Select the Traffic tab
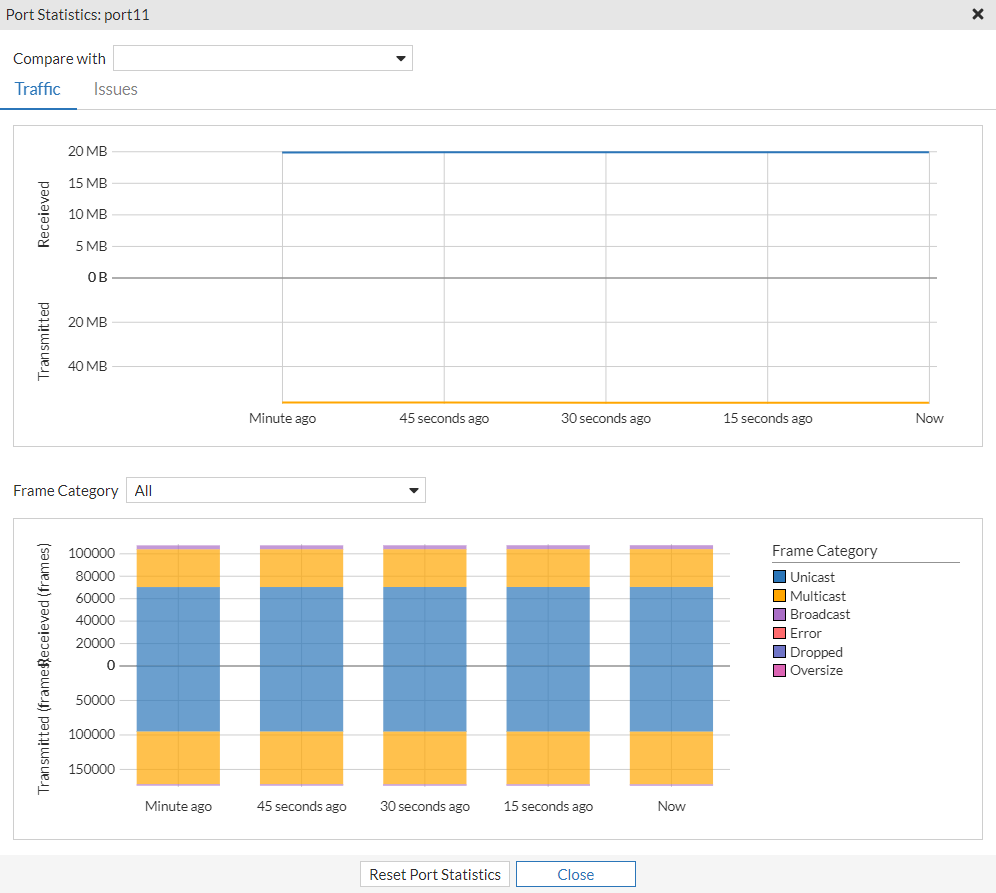 tap(38, 89)
